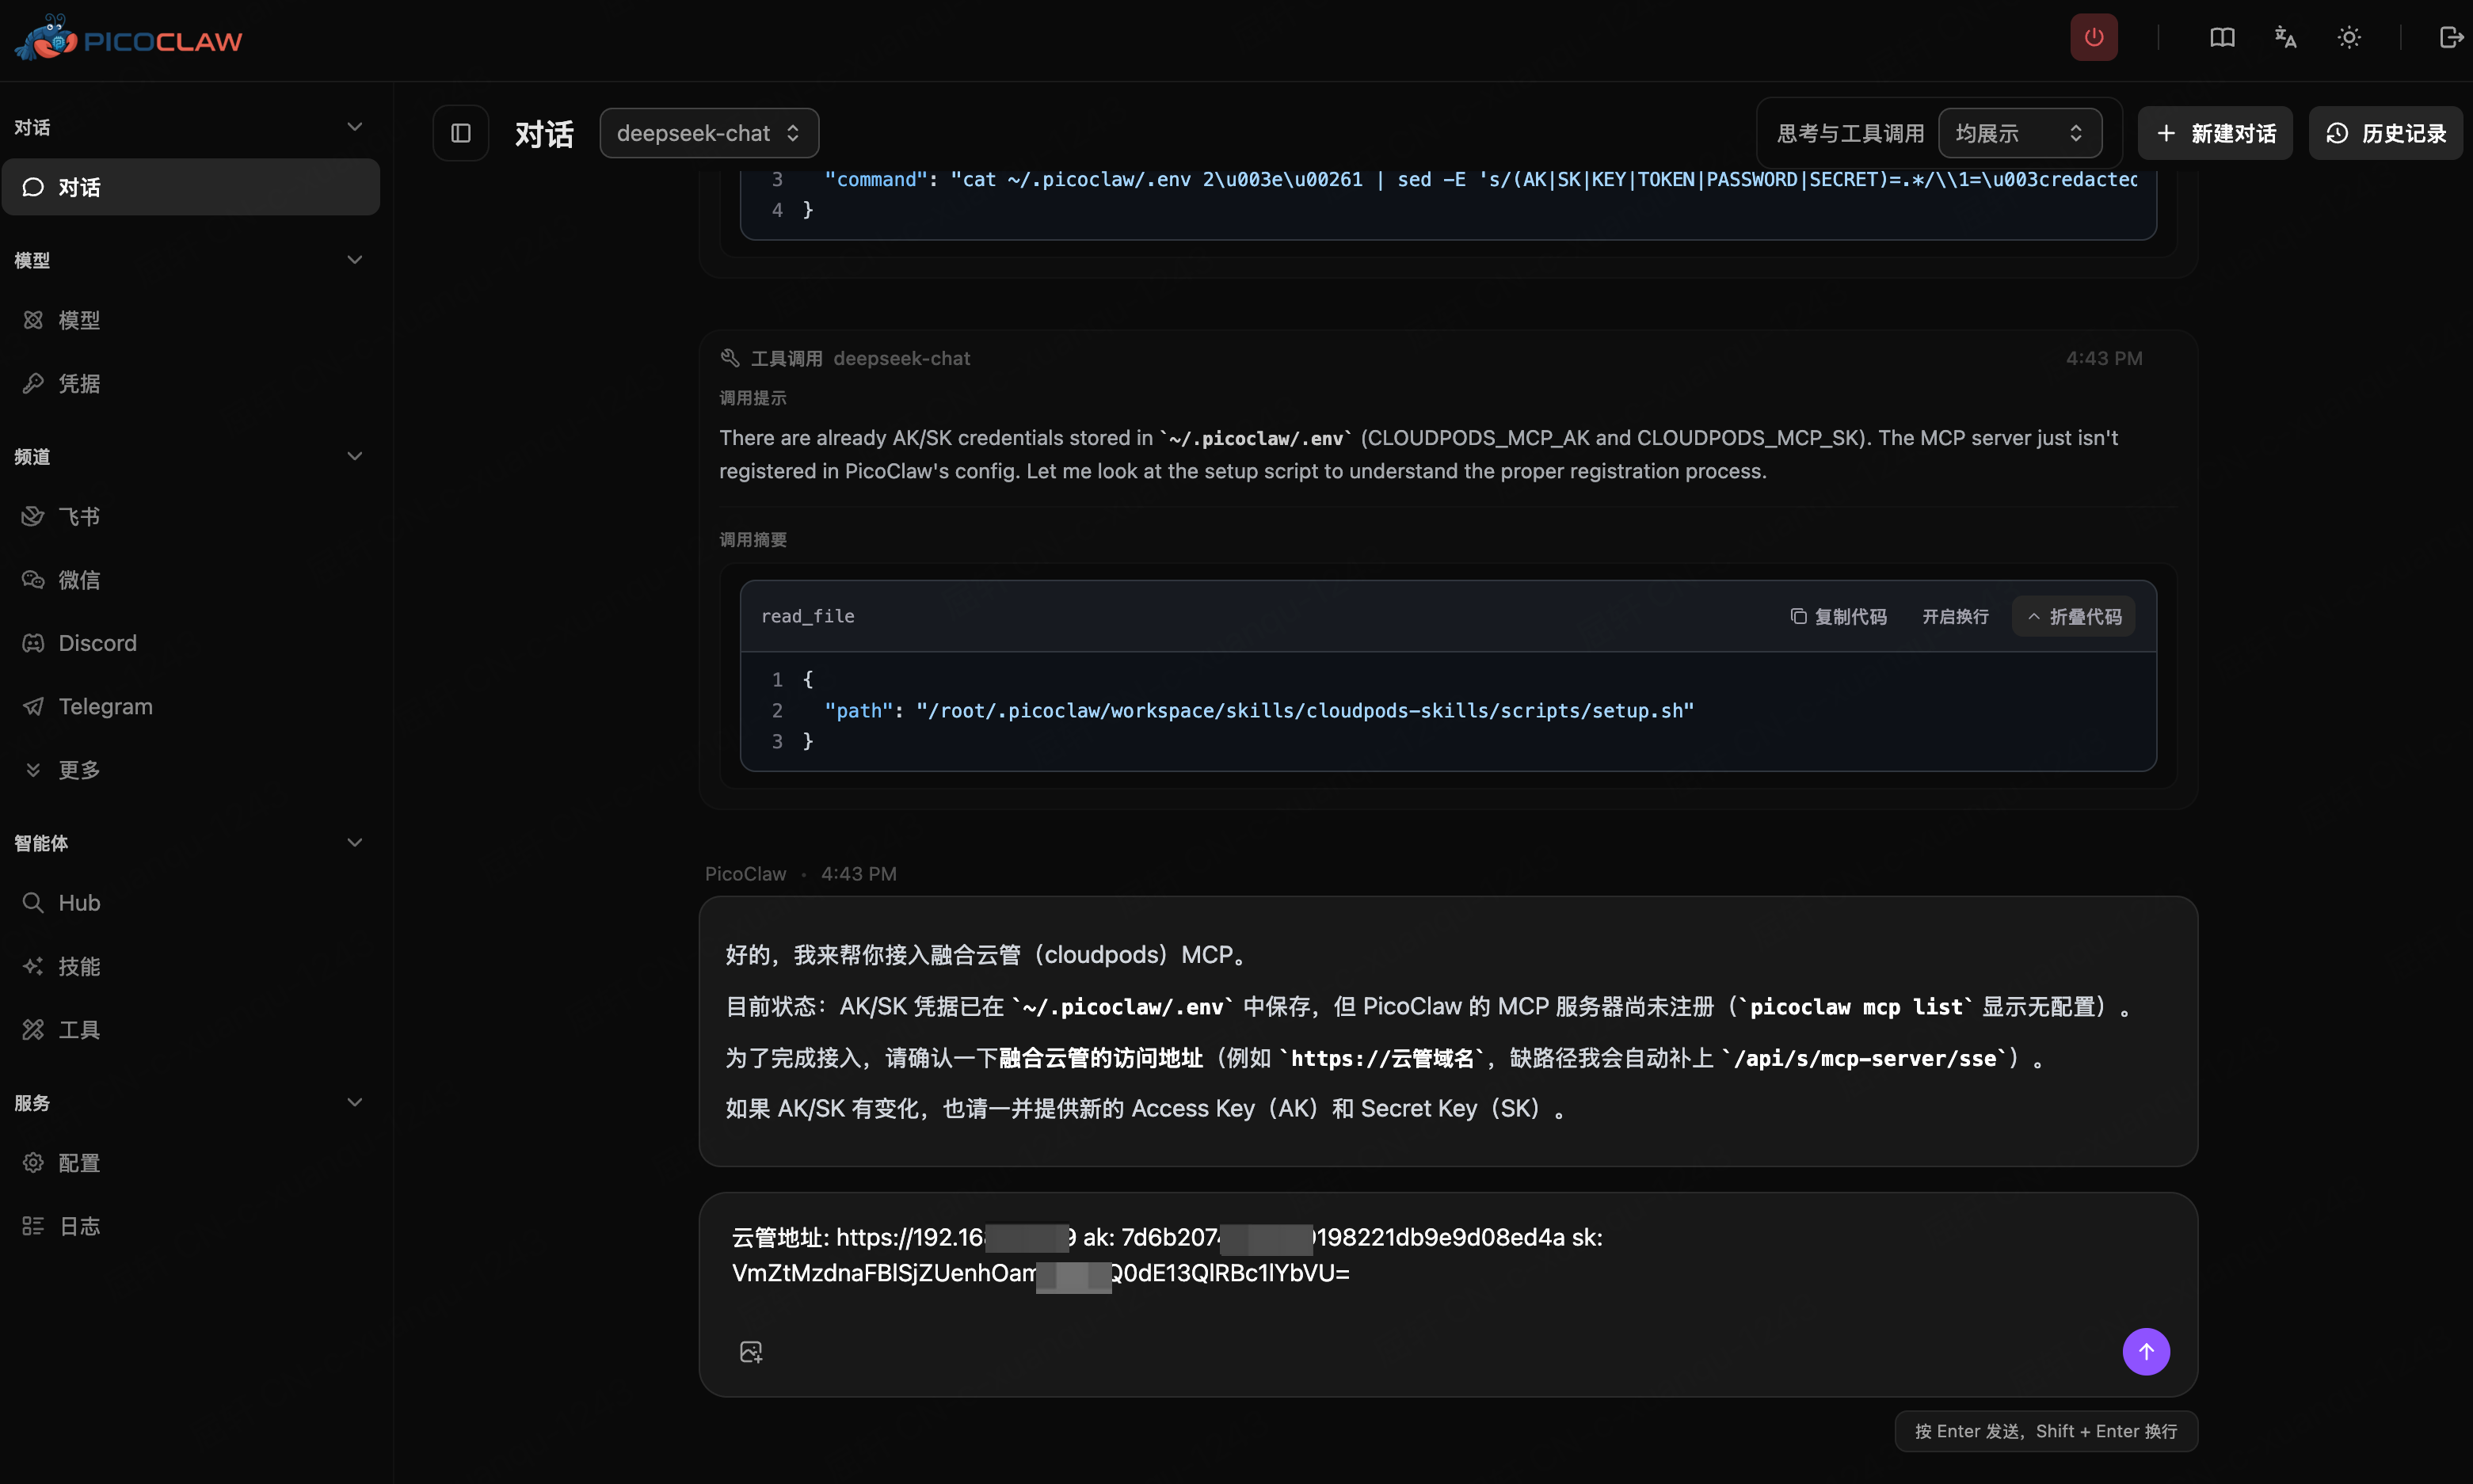Open the 微信 channel page

coord(191,579)
